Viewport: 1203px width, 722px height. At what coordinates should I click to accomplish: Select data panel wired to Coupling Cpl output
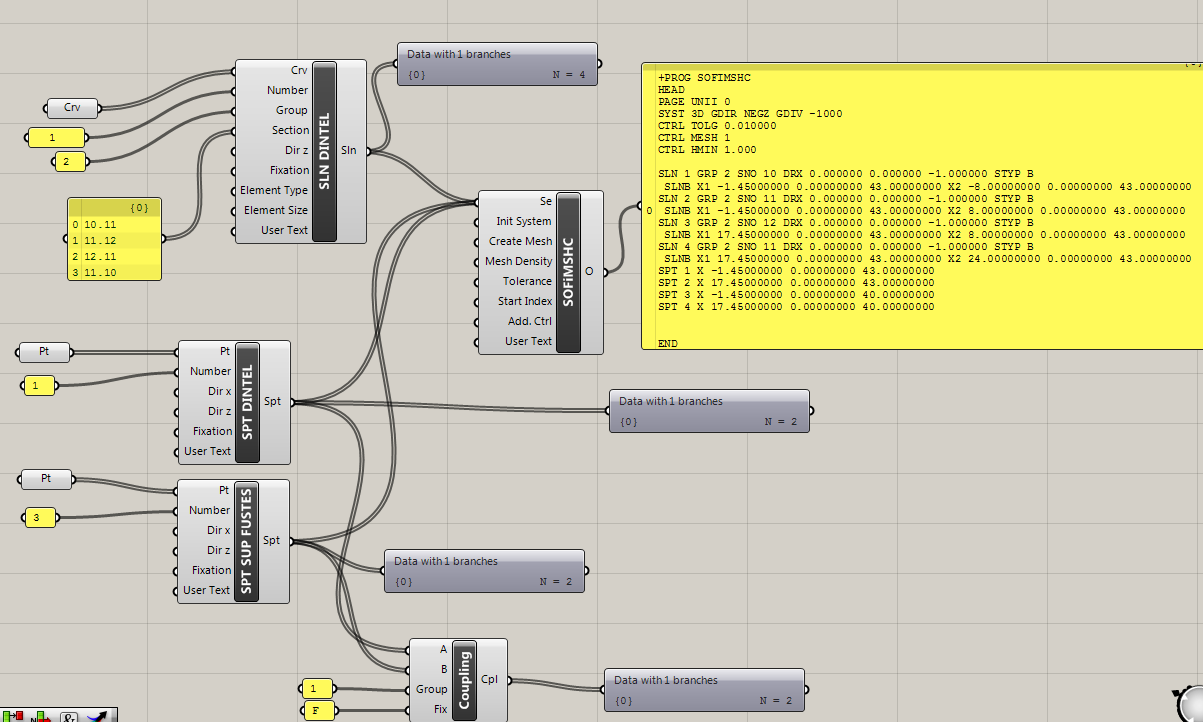coord(704,690)
